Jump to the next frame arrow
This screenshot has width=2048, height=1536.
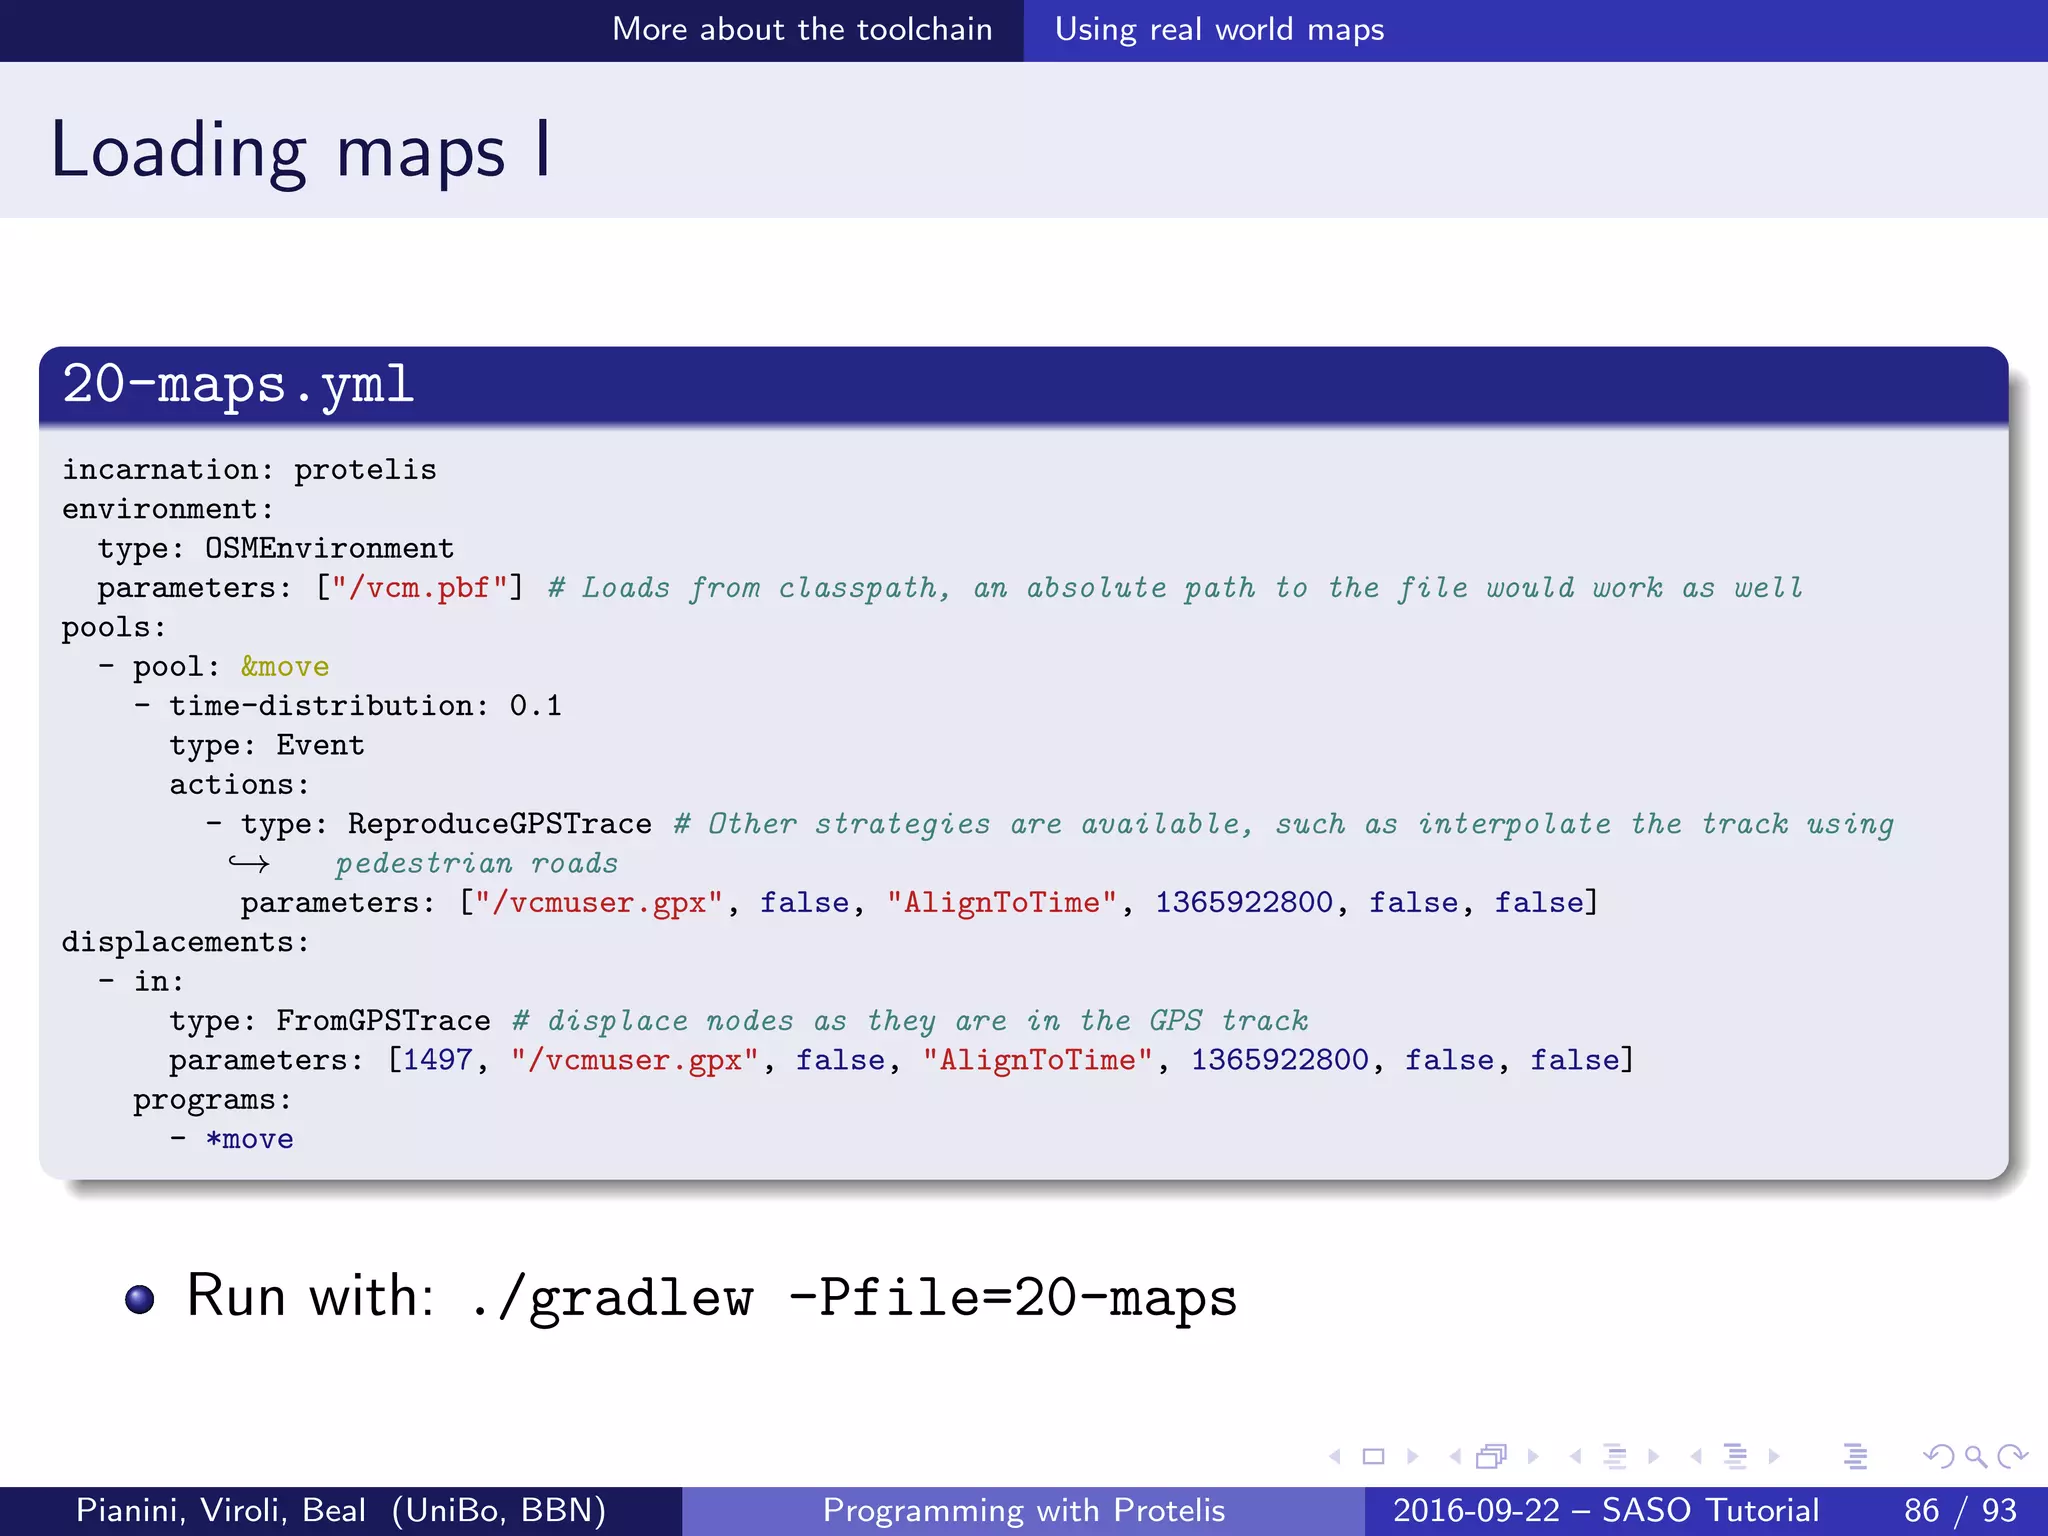point(1533,1457)
